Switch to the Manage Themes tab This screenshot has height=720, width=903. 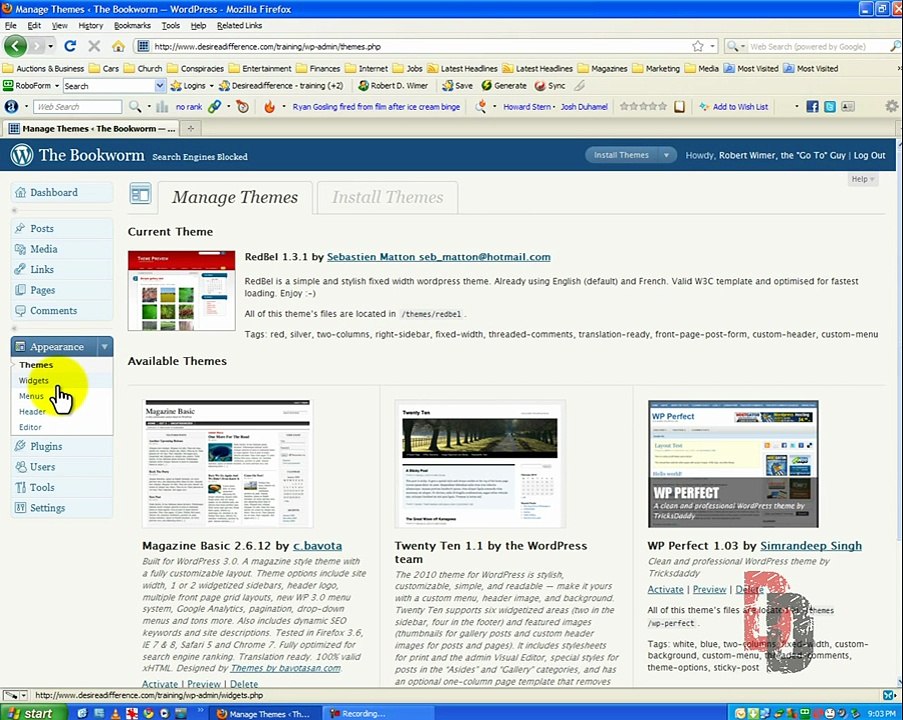[235, 197]
